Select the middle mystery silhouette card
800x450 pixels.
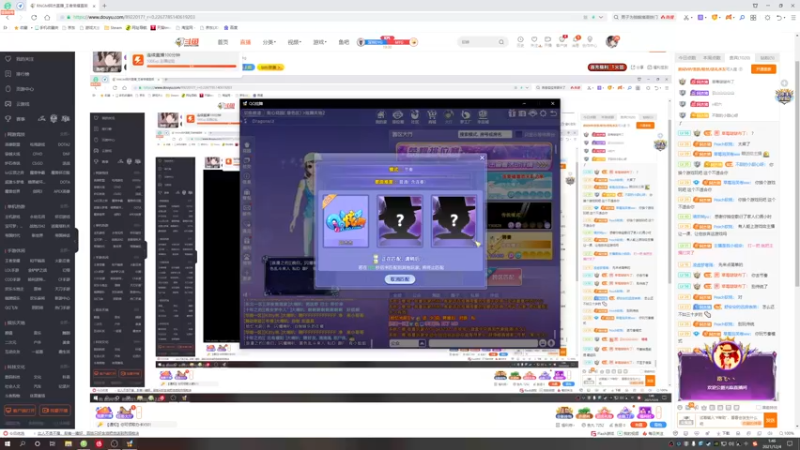point(399,220)
